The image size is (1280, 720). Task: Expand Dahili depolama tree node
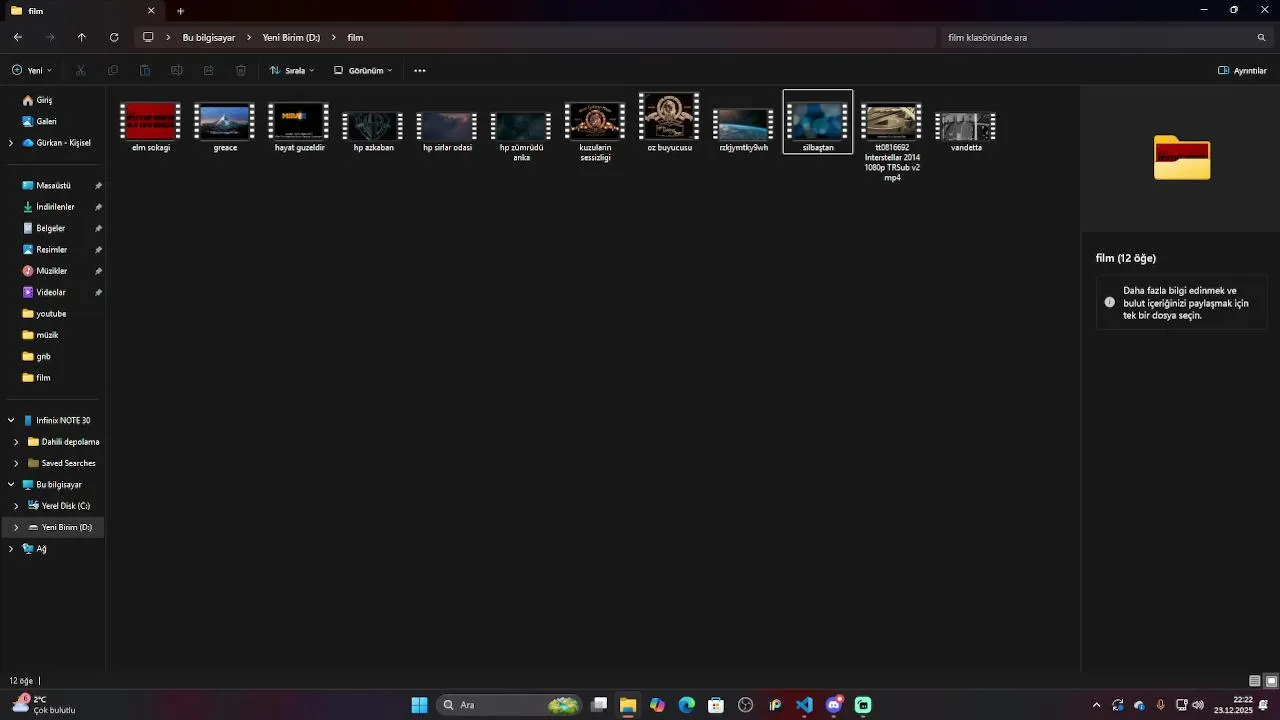[x=16, y=442]
